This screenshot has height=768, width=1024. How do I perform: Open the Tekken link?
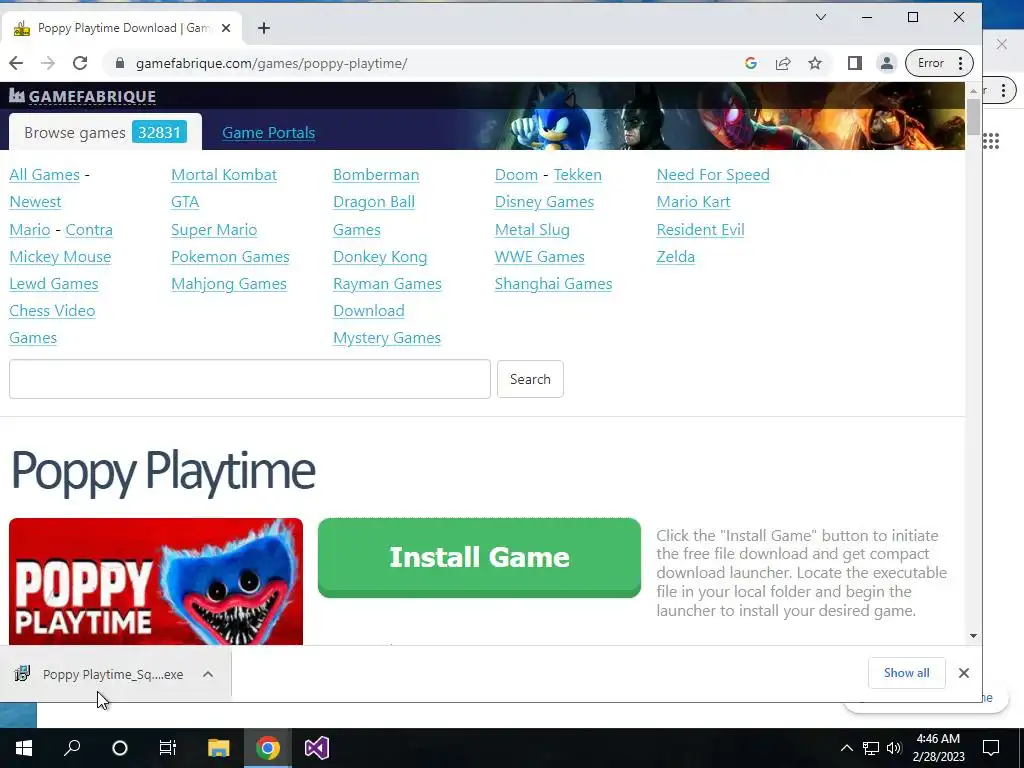pos(577,175)
